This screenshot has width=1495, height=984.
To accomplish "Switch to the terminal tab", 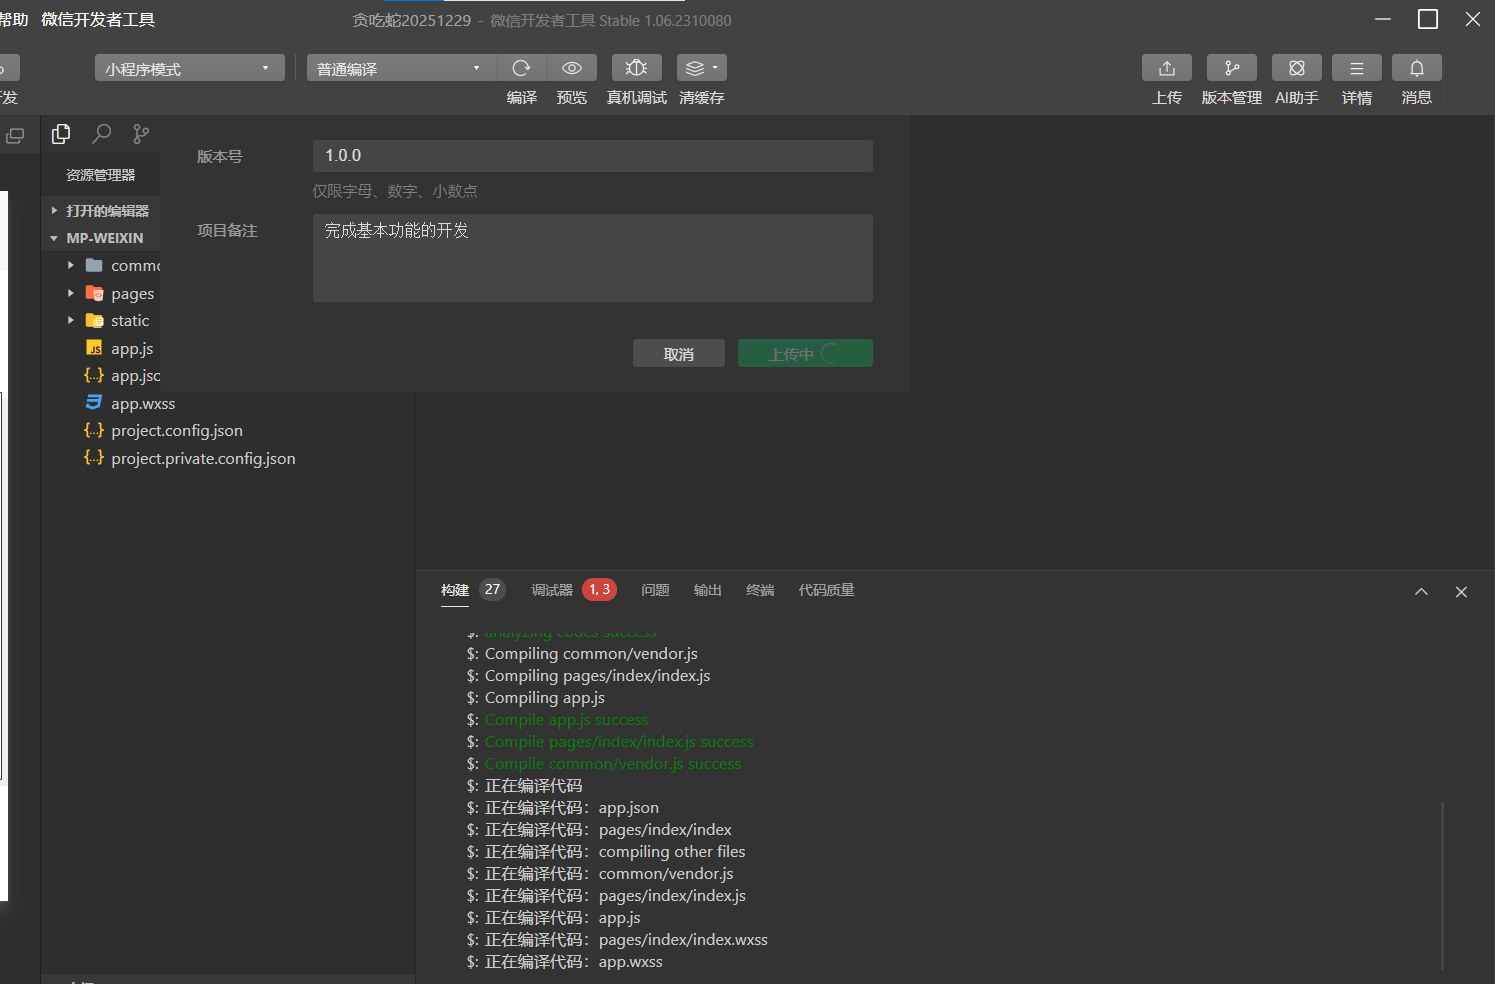I will tap(760, 590).
